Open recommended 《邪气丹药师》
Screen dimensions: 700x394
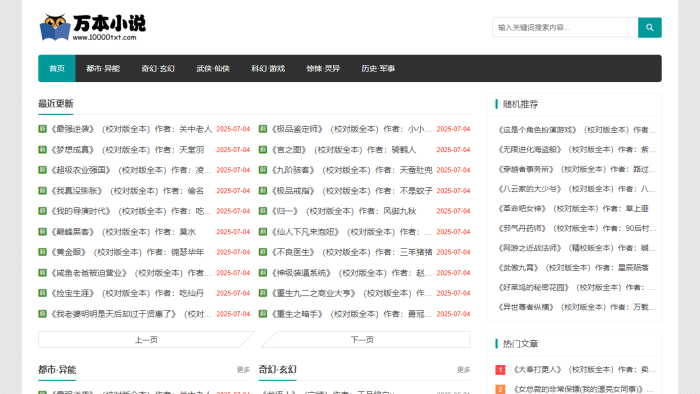click(x=576, y=228)
